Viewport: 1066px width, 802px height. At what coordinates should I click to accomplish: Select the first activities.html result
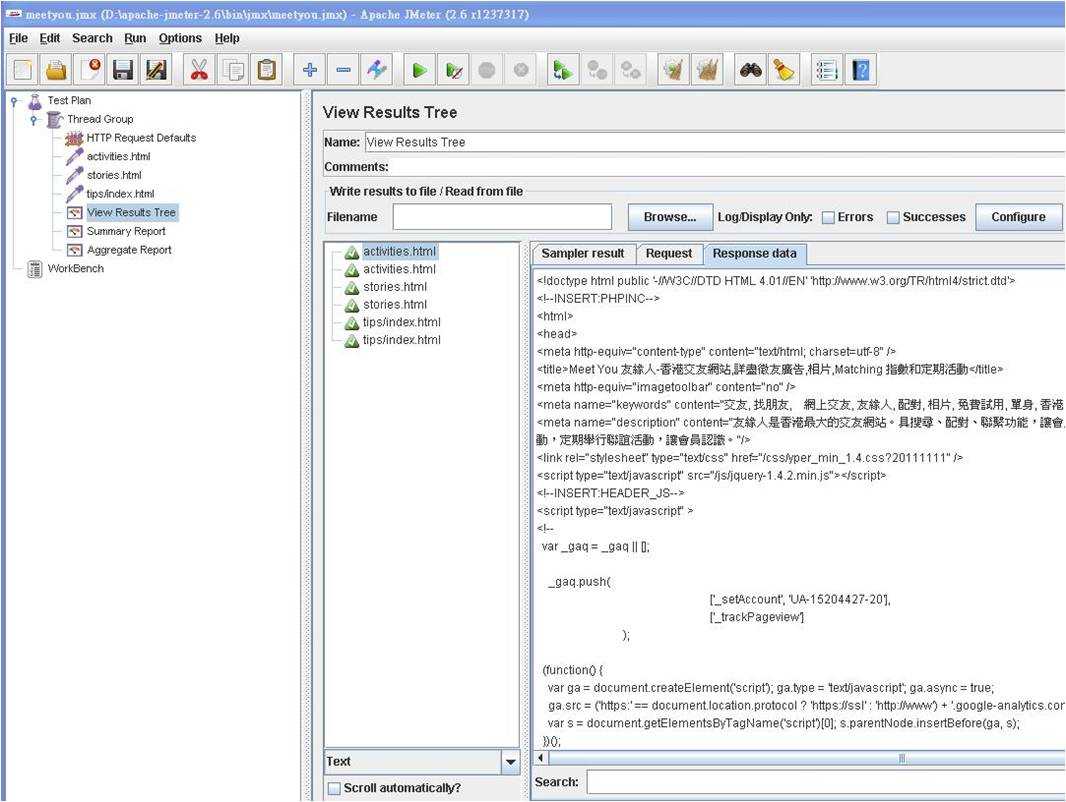click(400, 251)
